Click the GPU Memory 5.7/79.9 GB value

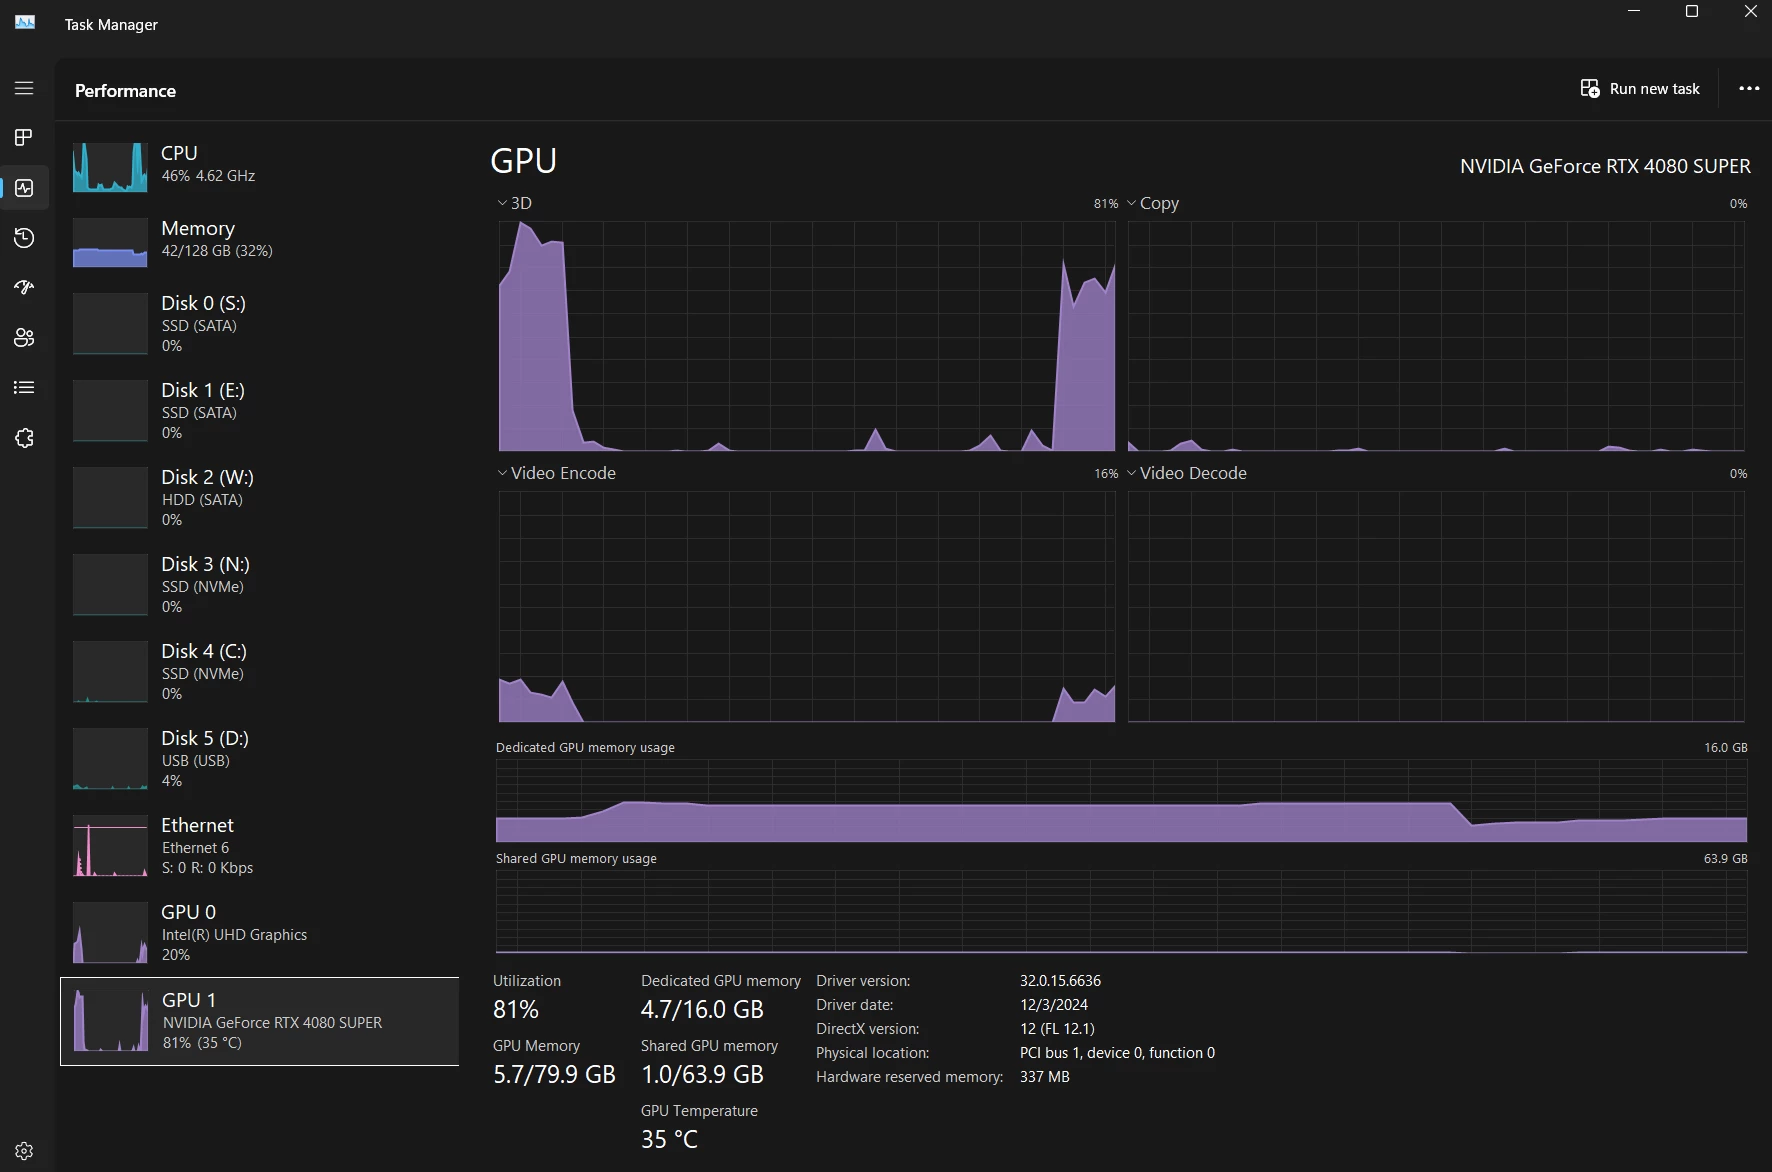coord(554,1074)
